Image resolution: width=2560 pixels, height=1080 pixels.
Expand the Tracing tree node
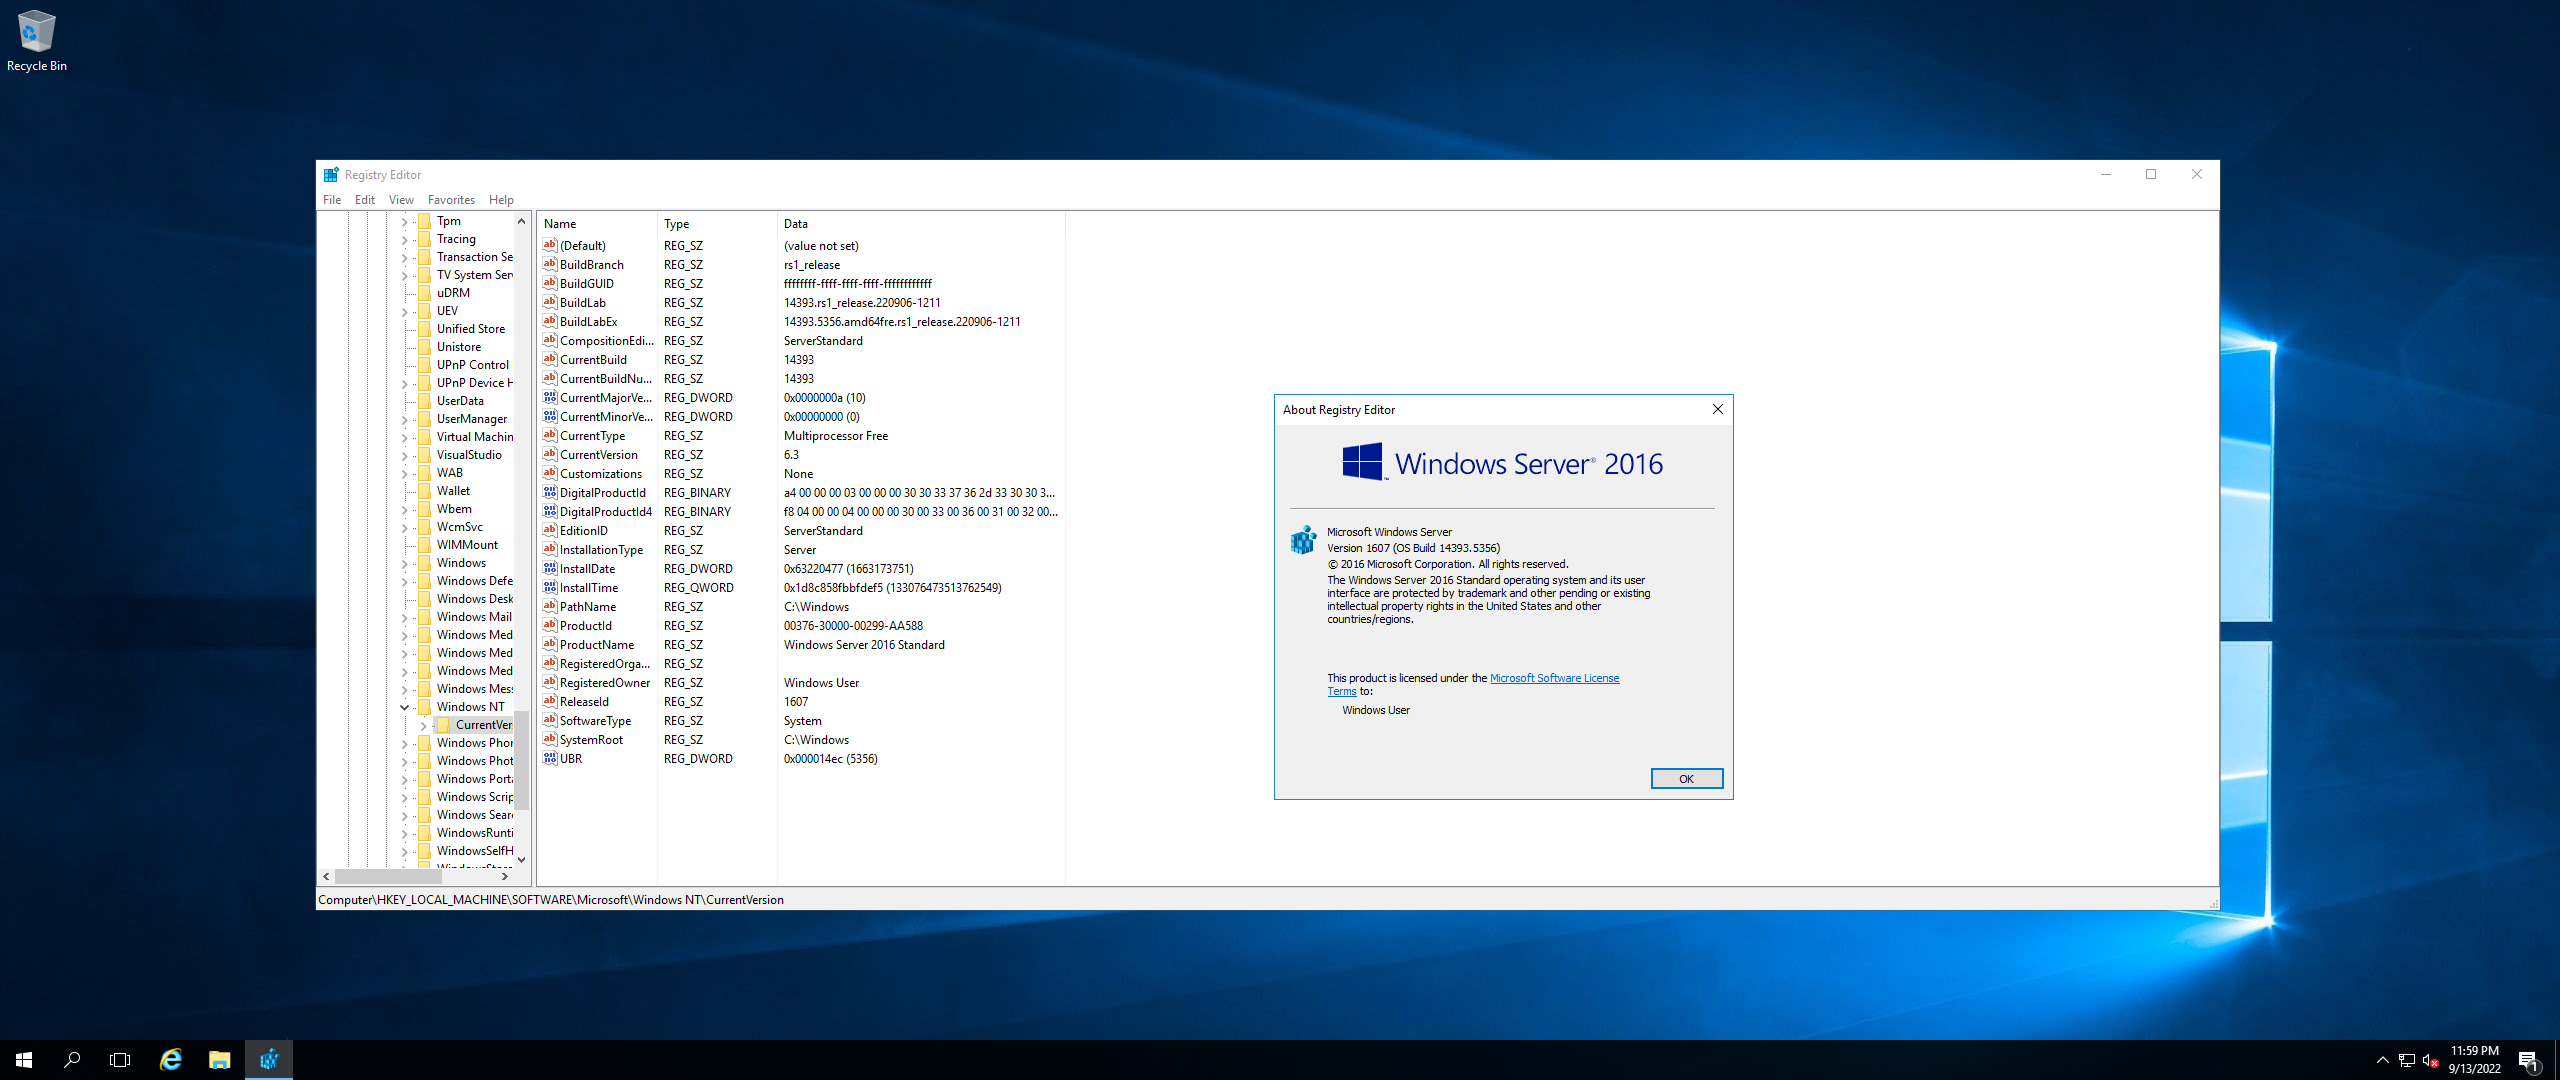(x=404, y=240)
